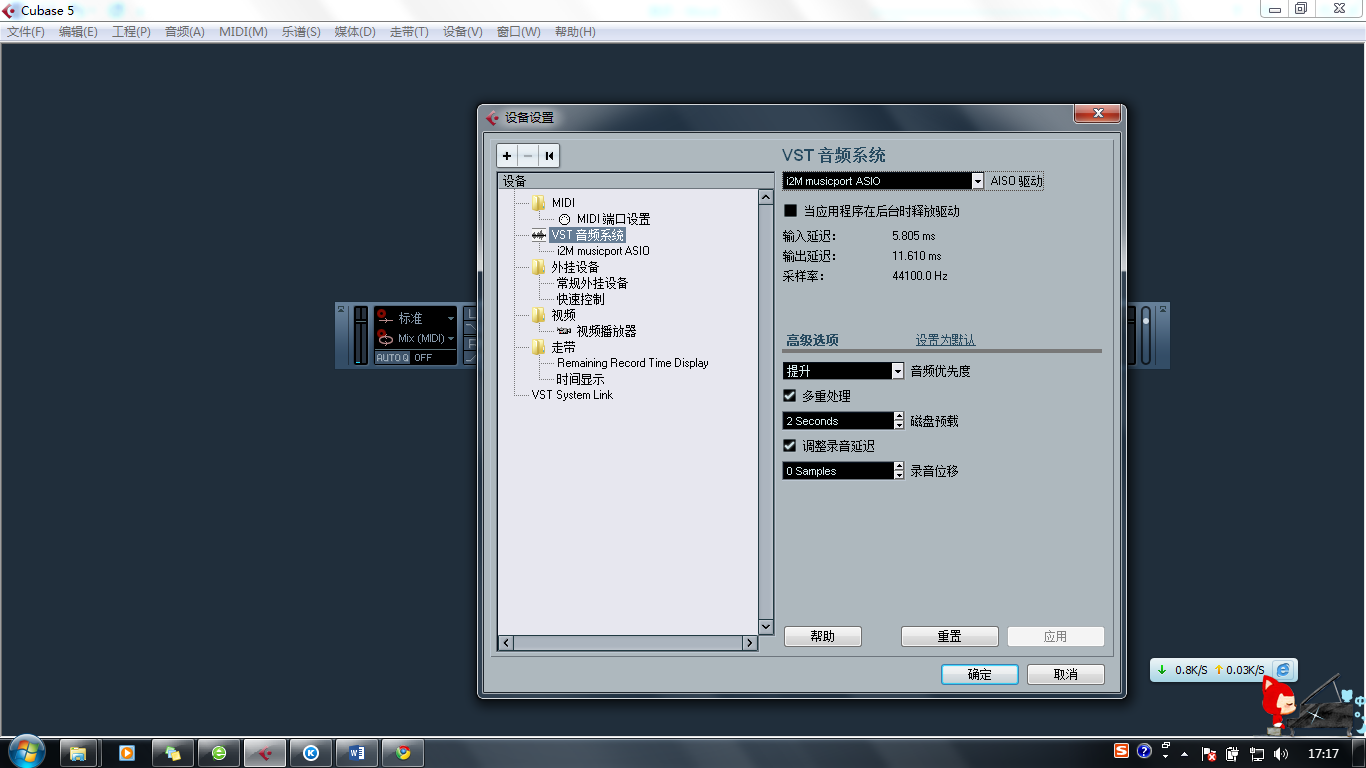Click the 外挂设备 folder icon

tap(539, 267)
